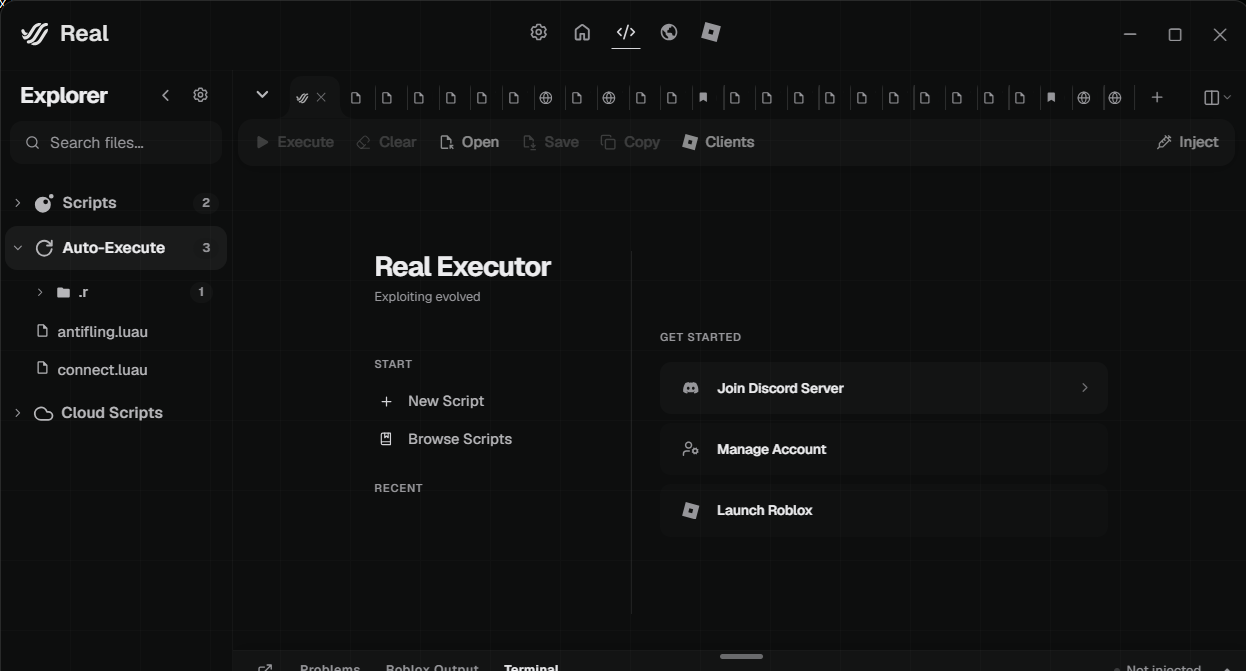Image resolution: width=1246 pixels, height=671 pixels.
Task: Click Join Discord Server
Action: (884, 388)
